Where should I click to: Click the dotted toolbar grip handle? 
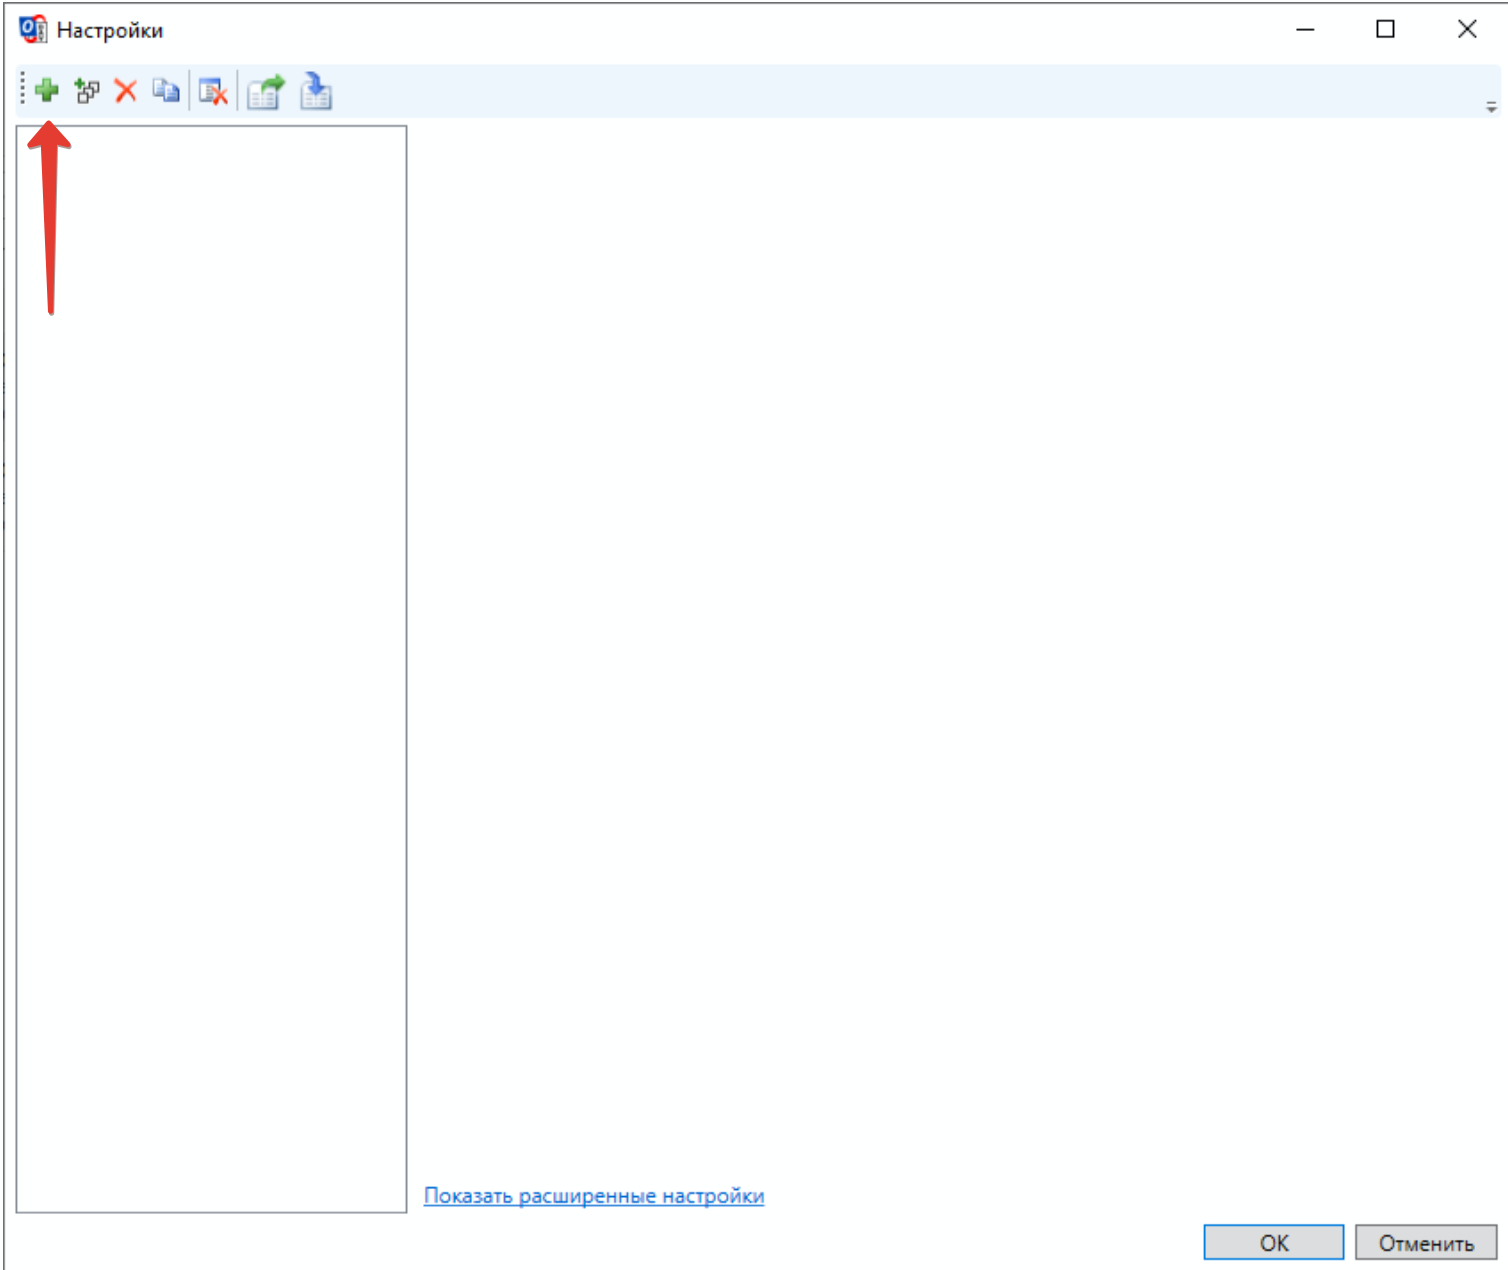pyautogui.click(x=22, y=91)
